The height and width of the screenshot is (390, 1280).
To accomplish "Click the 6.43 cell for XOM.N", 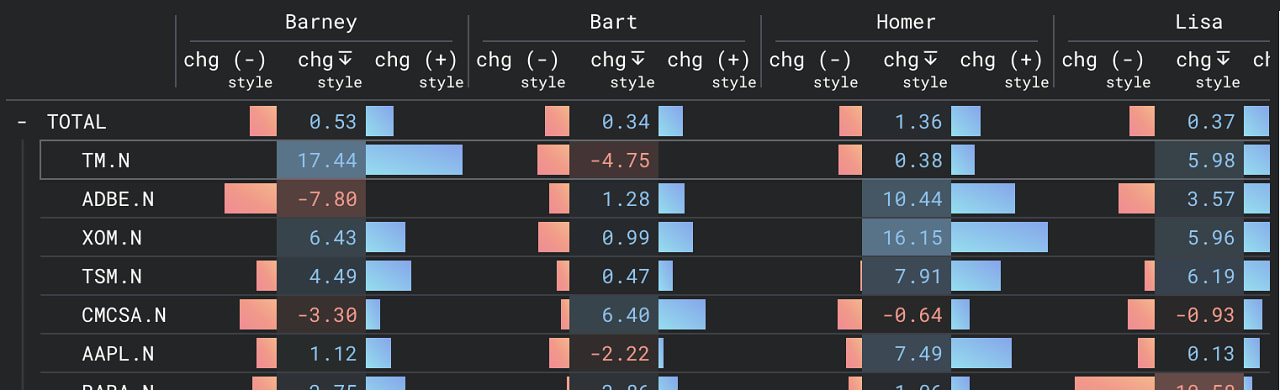I will (x=321, y=238).
